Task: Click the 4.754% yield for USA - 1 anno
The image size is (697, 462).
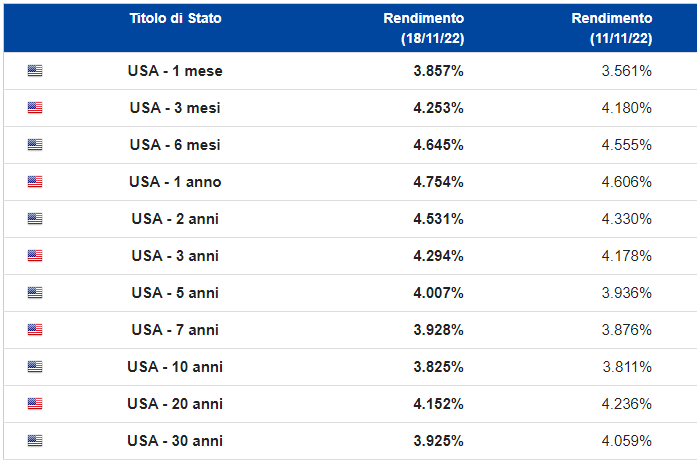Action: coord(438,182)
